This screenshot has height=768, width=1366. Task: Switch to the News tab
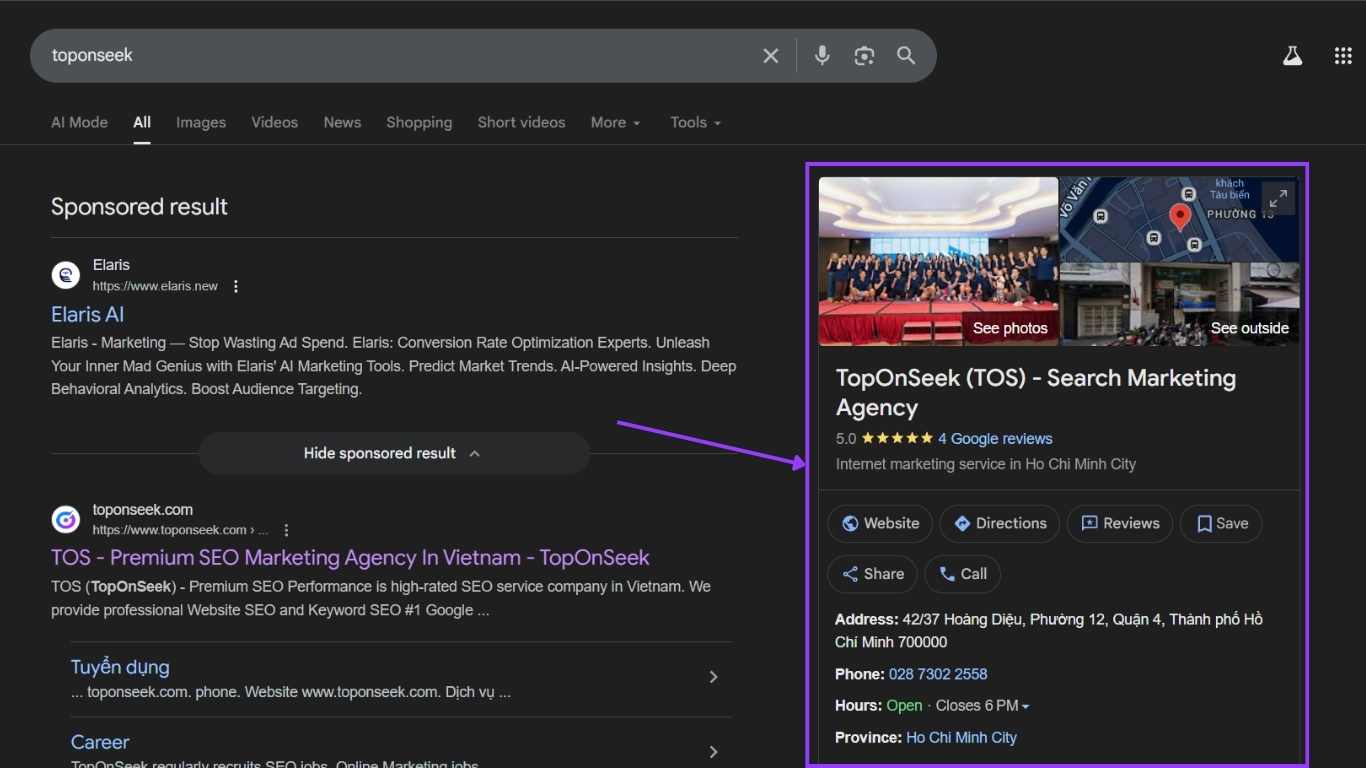342,122
